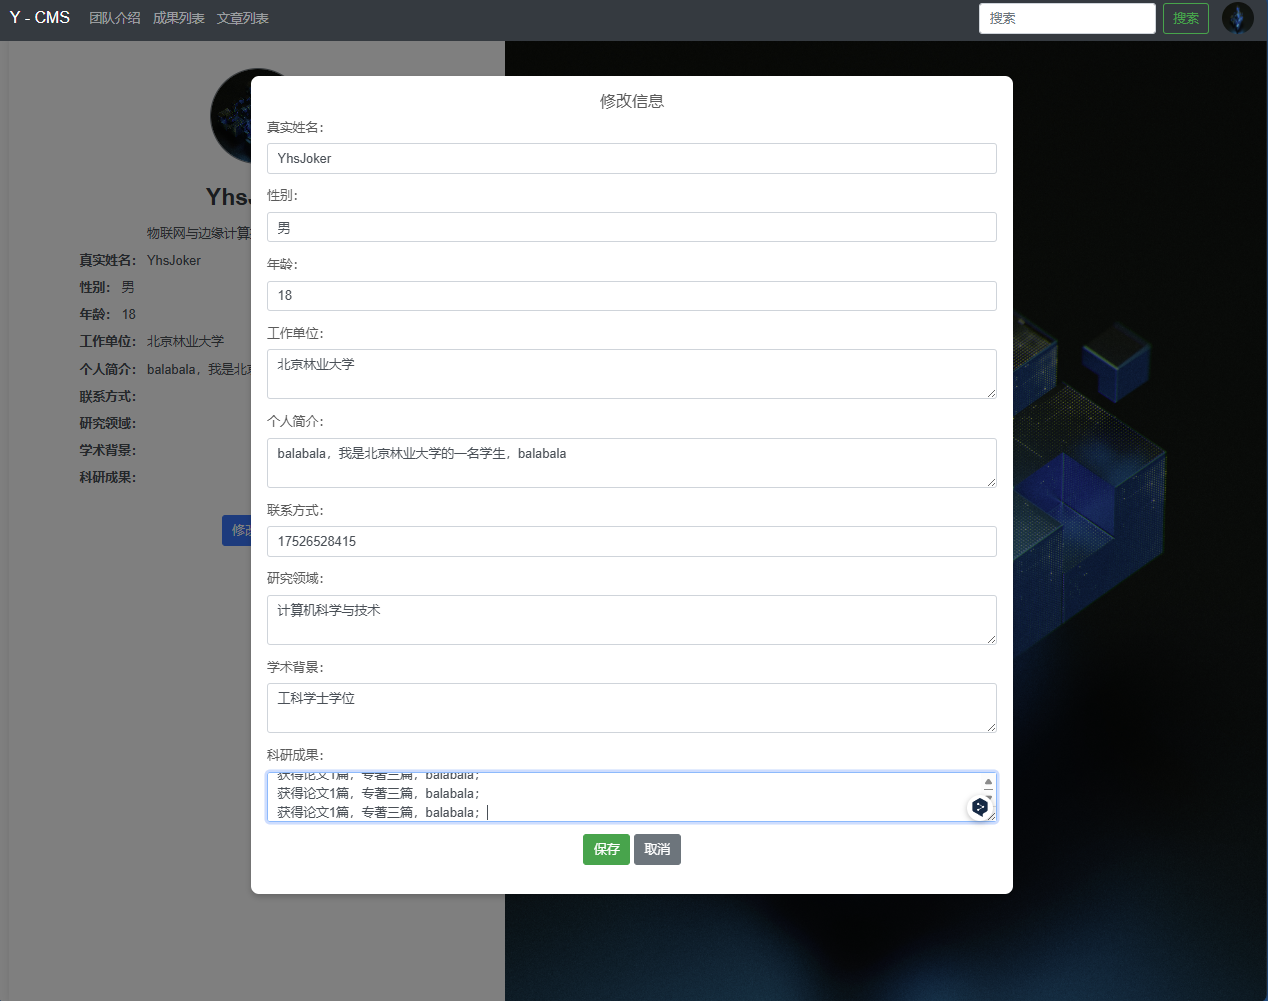Click the green 搜索 button
This screenshot has width=1268, height=1001.
click(x=1185, y=18)
